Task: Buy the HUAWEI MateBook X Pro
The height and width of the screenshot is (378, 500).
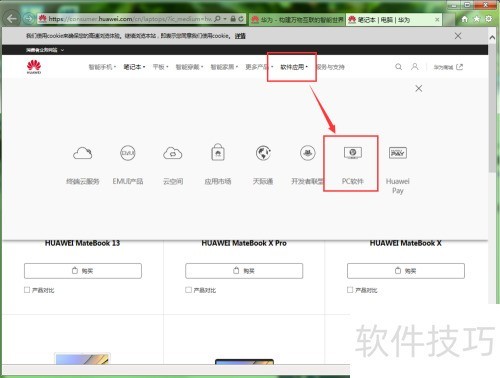Action: (x=244, y=271)
